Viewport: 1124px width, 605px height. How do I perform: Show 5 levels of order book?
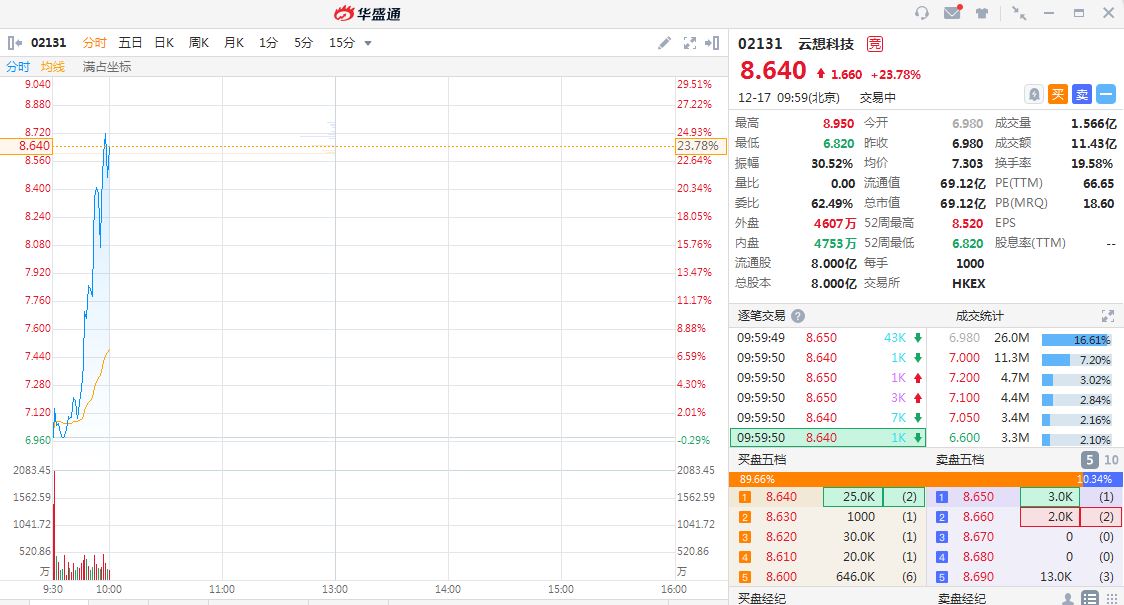tap(1089, 459)
